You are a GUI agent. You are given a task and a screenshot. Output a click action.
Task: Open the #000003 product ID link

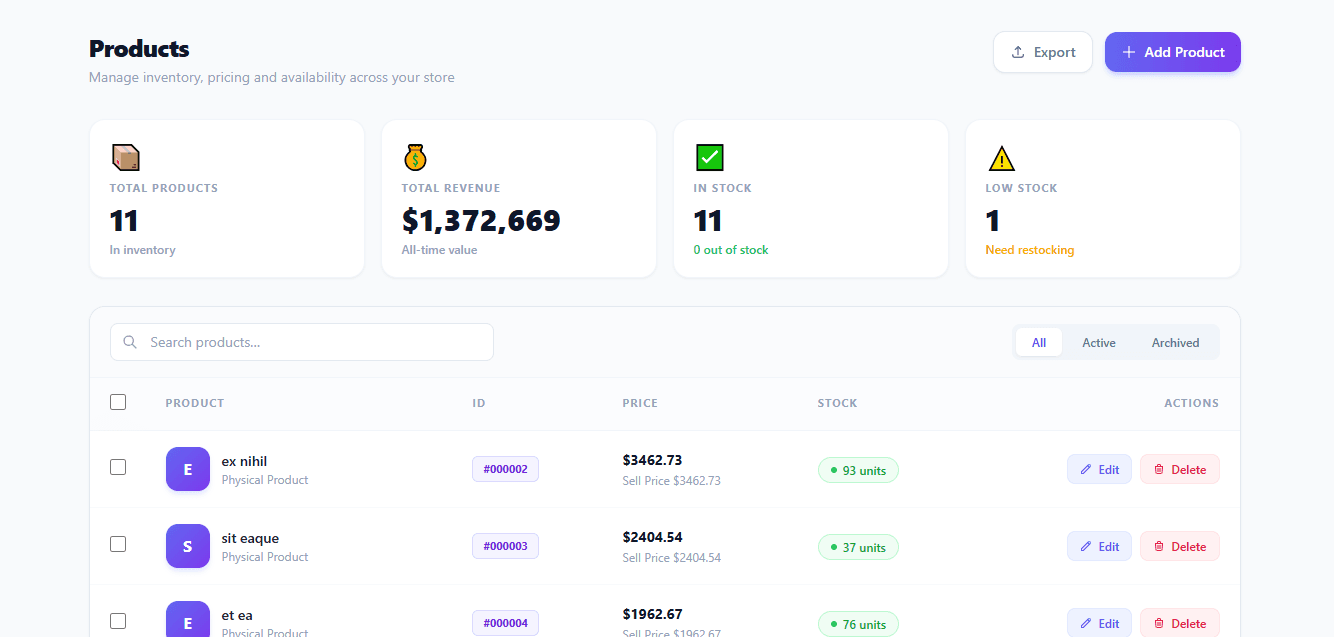tap(505, 546)
